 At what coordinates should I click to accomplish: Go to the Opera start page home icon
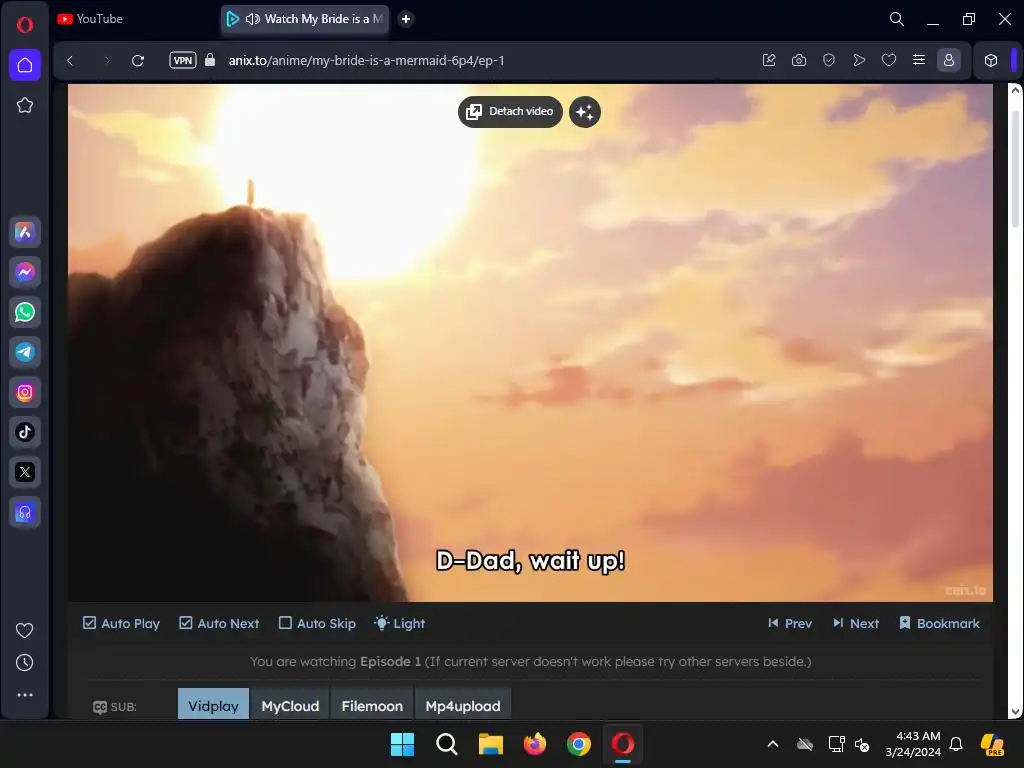click(25, 65)
